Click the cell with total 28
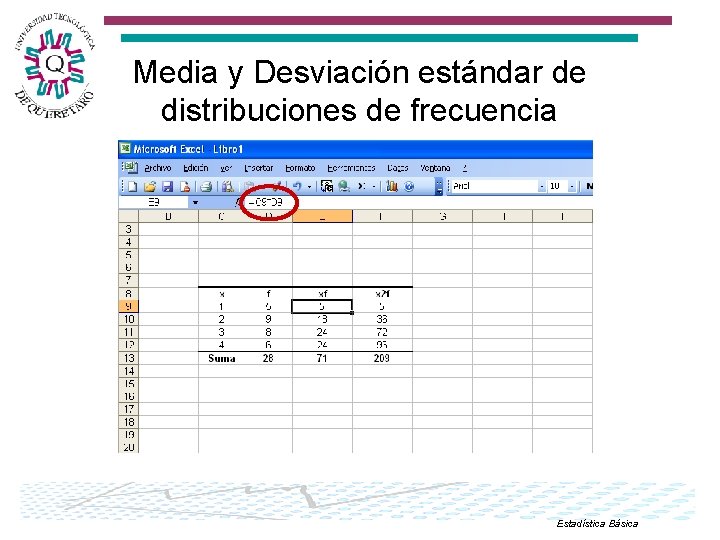The width and height of the screenshot is (720, 540). [x=269, y=358]
